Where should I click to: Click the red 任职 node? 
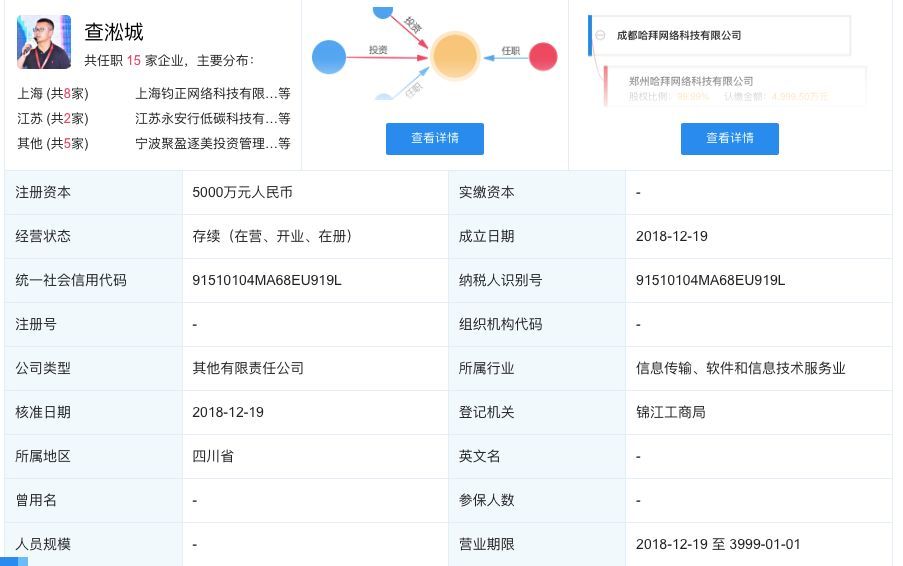point(543,56)
